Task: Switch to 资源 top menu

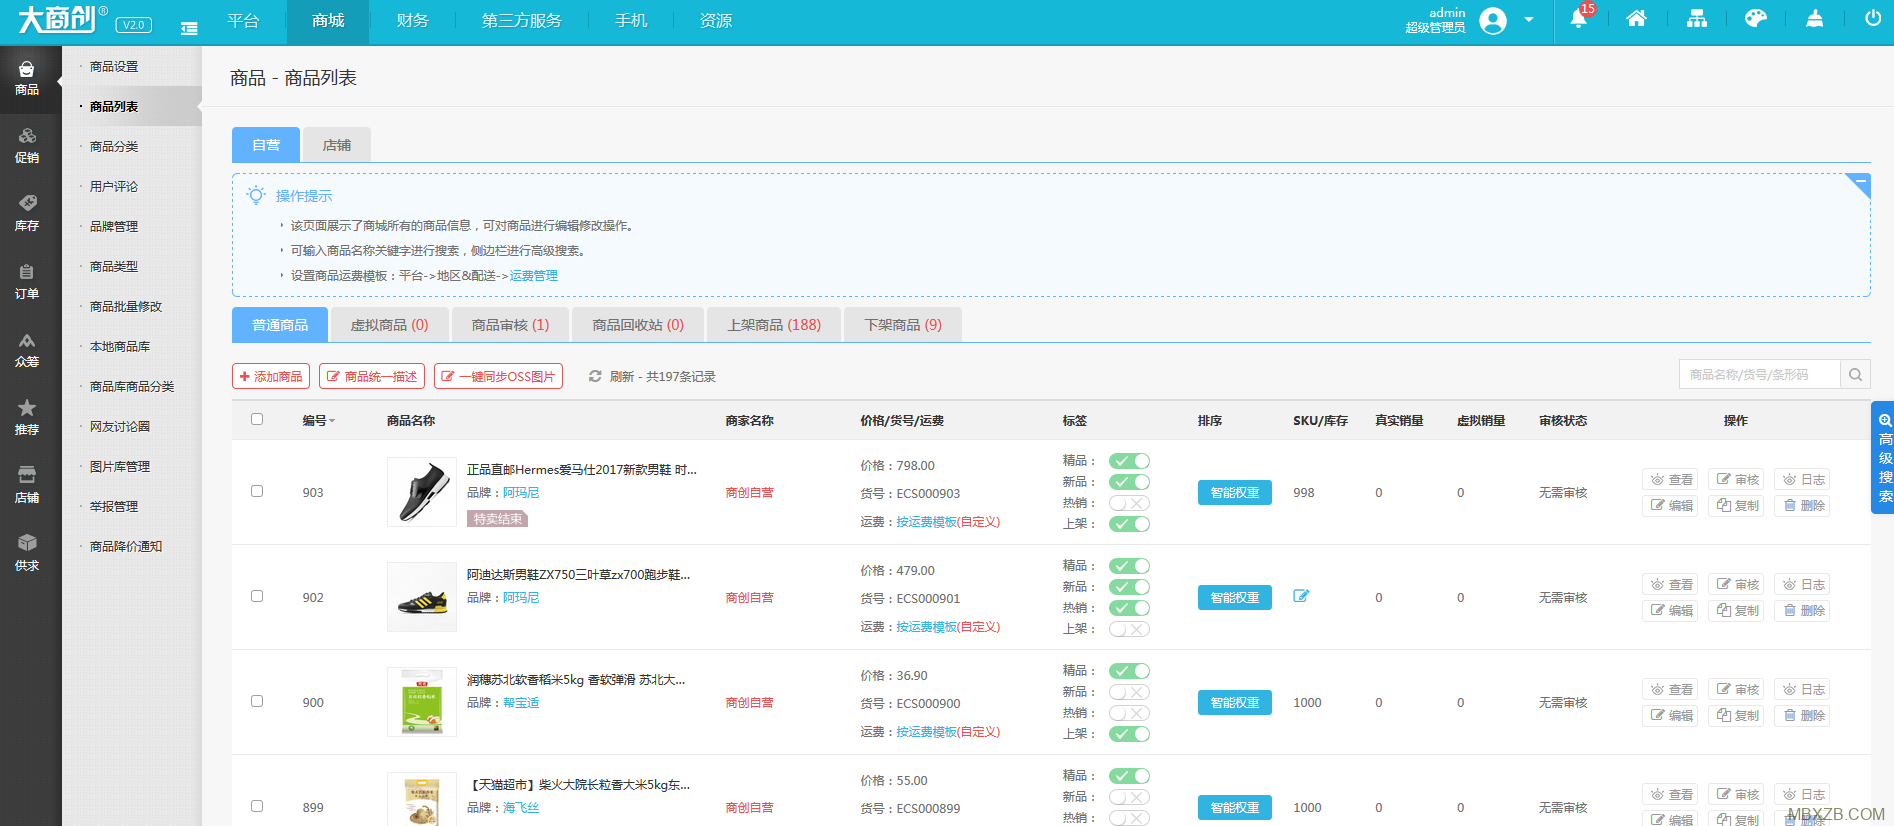Action: 716,21
